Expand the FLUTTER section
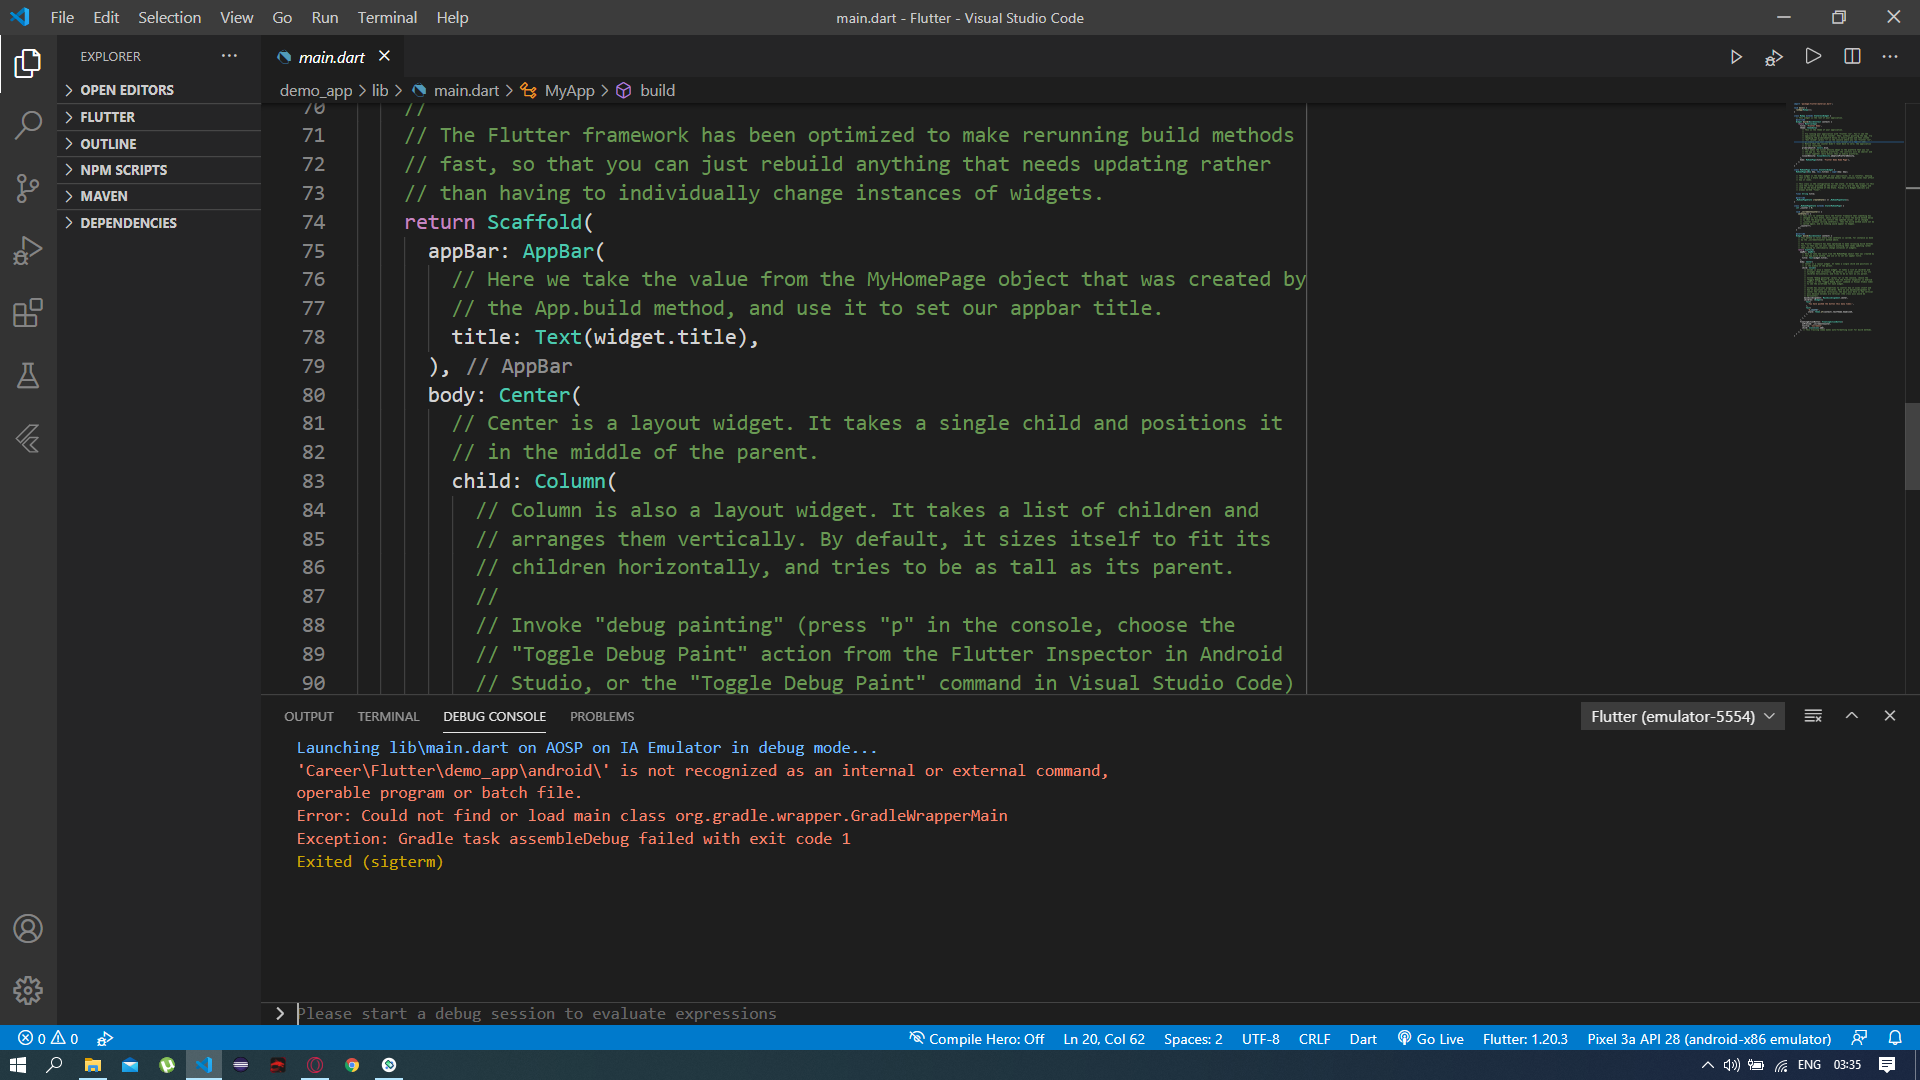The image size is (1920, 1080). click(160, 117)
